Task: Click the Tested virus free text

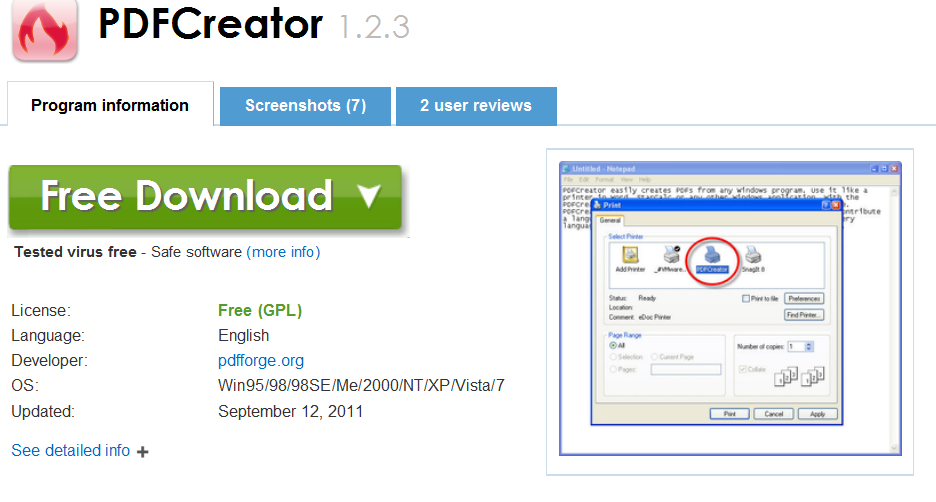Action: tap(75, 252)
